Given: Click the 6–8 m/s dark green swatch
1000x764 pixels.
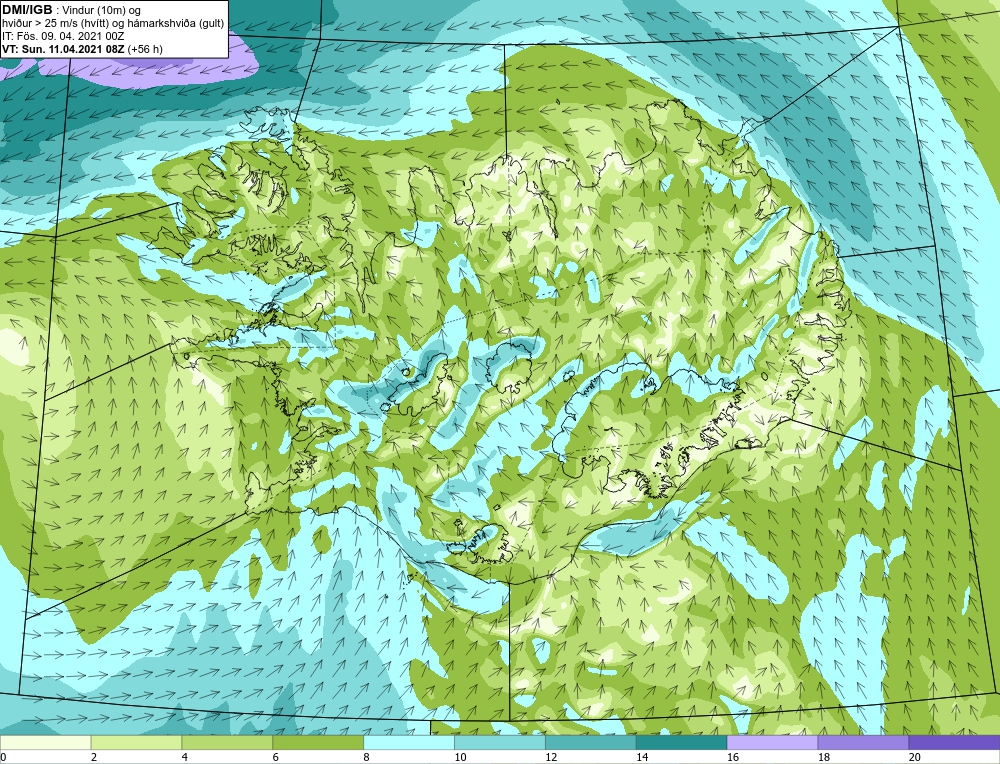Looking at the screenshot, I should [x=318, y=742].
